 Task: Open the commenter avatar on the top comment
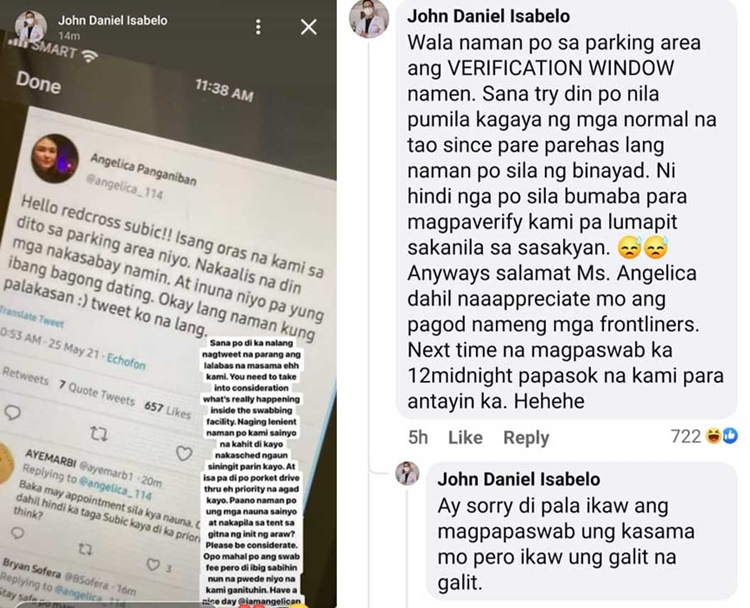(x=369, y=18)
